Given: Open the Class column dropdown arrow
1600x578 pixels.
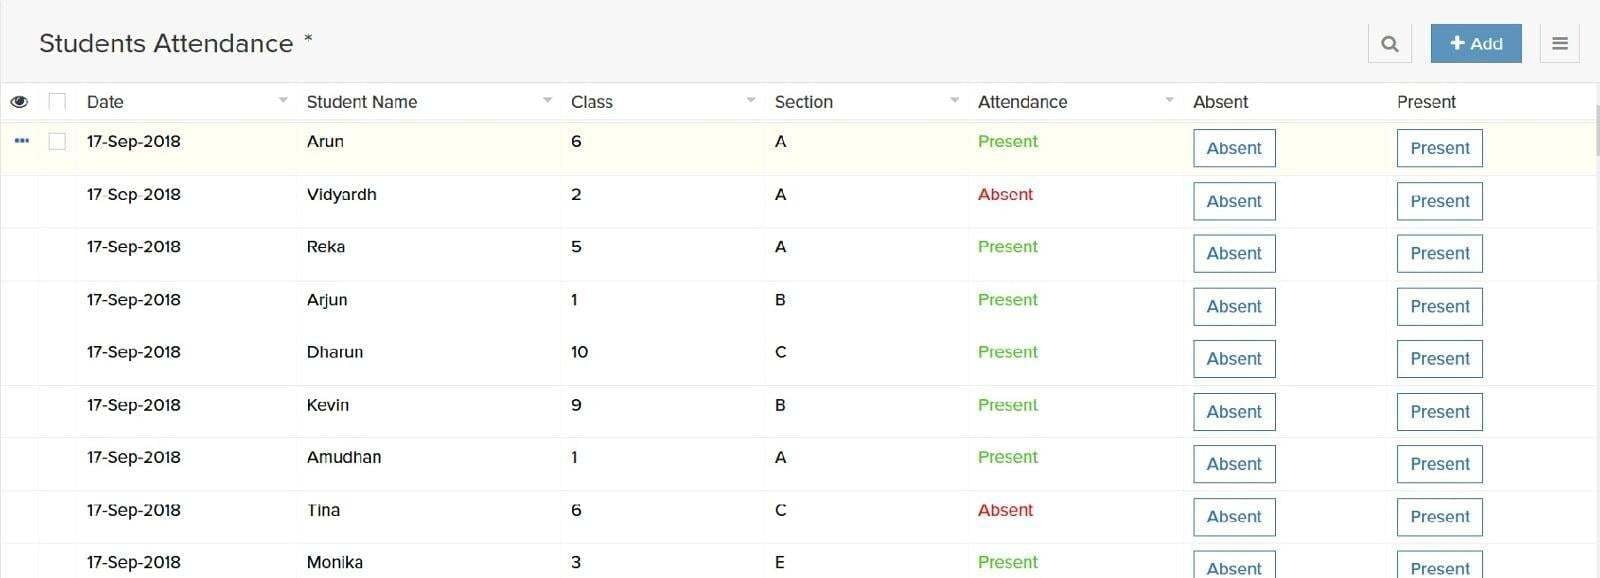Looking at the screenshot, I should point(751,100).
